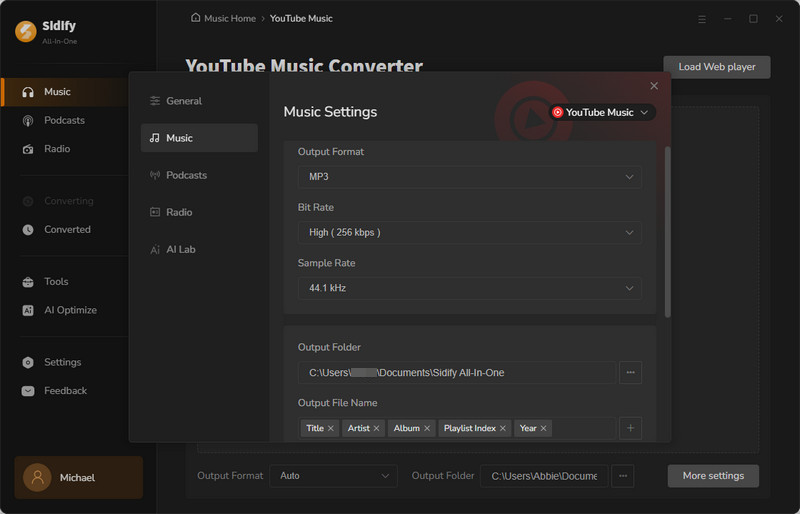Click the Load Web player button
Image resolution: width=800 pixels, height=514 pixels.
(717, 67)
